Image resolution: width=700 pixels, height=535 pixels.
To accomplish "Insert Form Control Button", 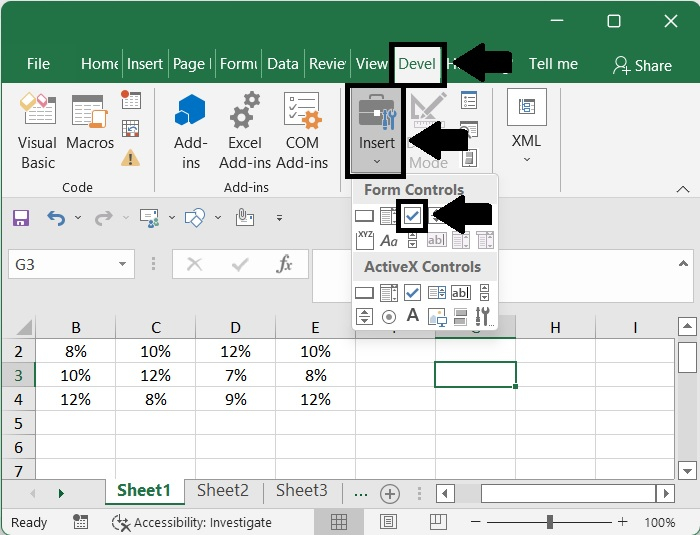I will 364,216.
